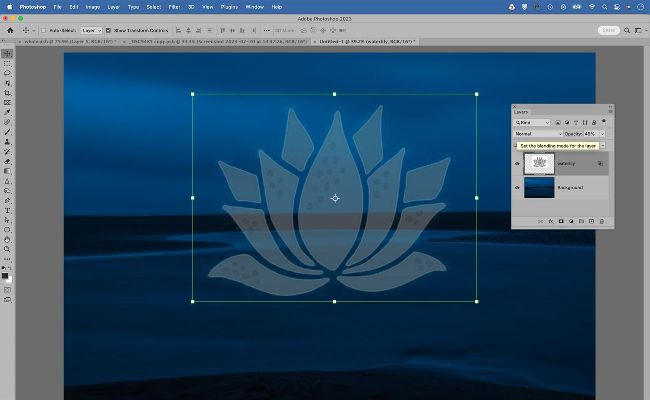Click the Home icon in options bar
650x400 pixels.
(8, 31)
